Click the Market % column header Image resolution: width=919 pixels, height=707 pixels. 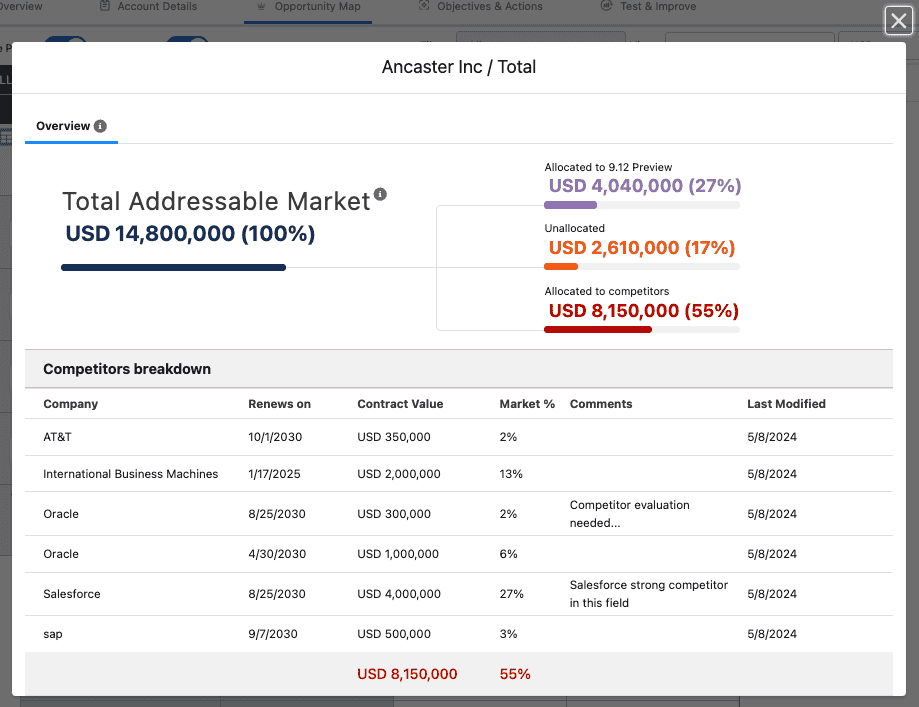click(527, 404)
